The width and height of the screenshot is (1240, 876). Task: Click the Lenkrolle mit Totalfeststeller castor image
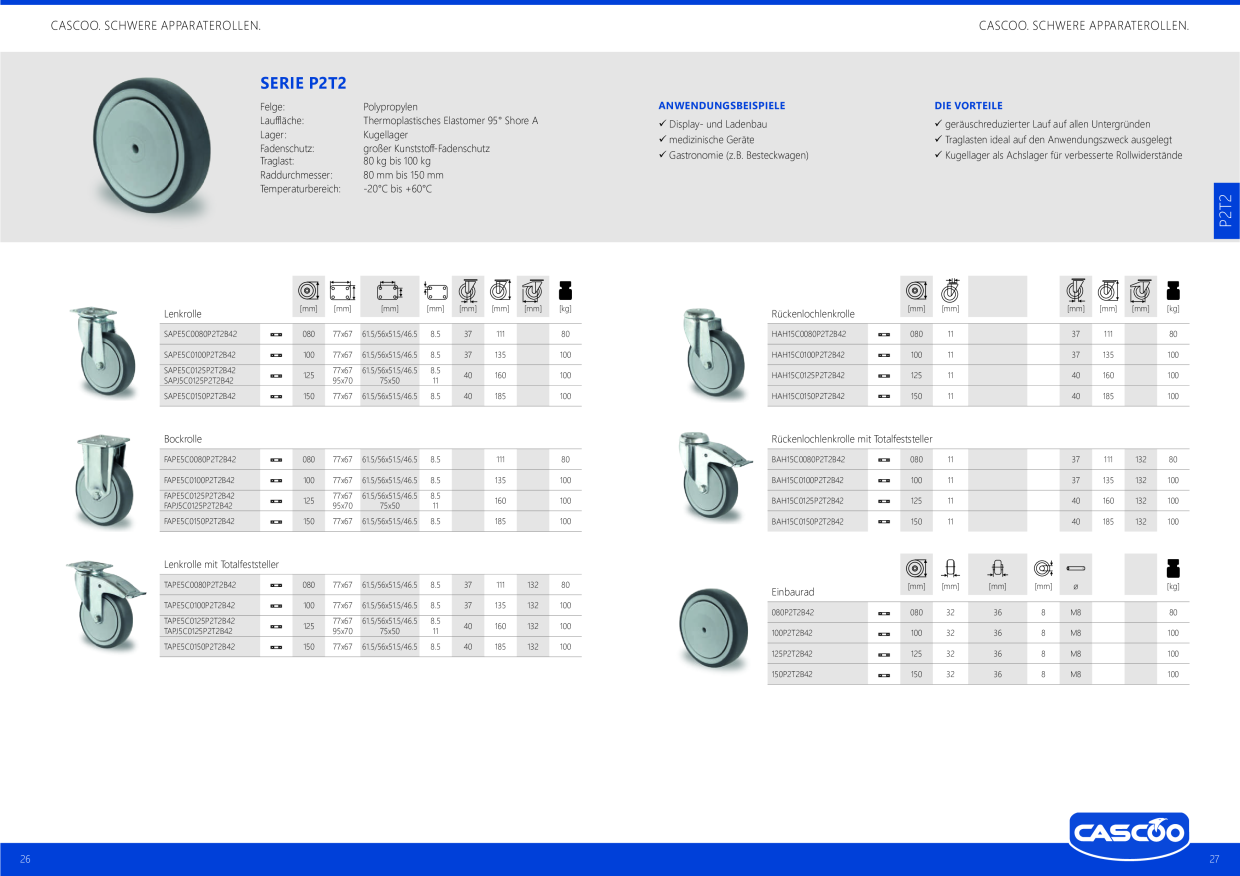click(x=106, y=604)
